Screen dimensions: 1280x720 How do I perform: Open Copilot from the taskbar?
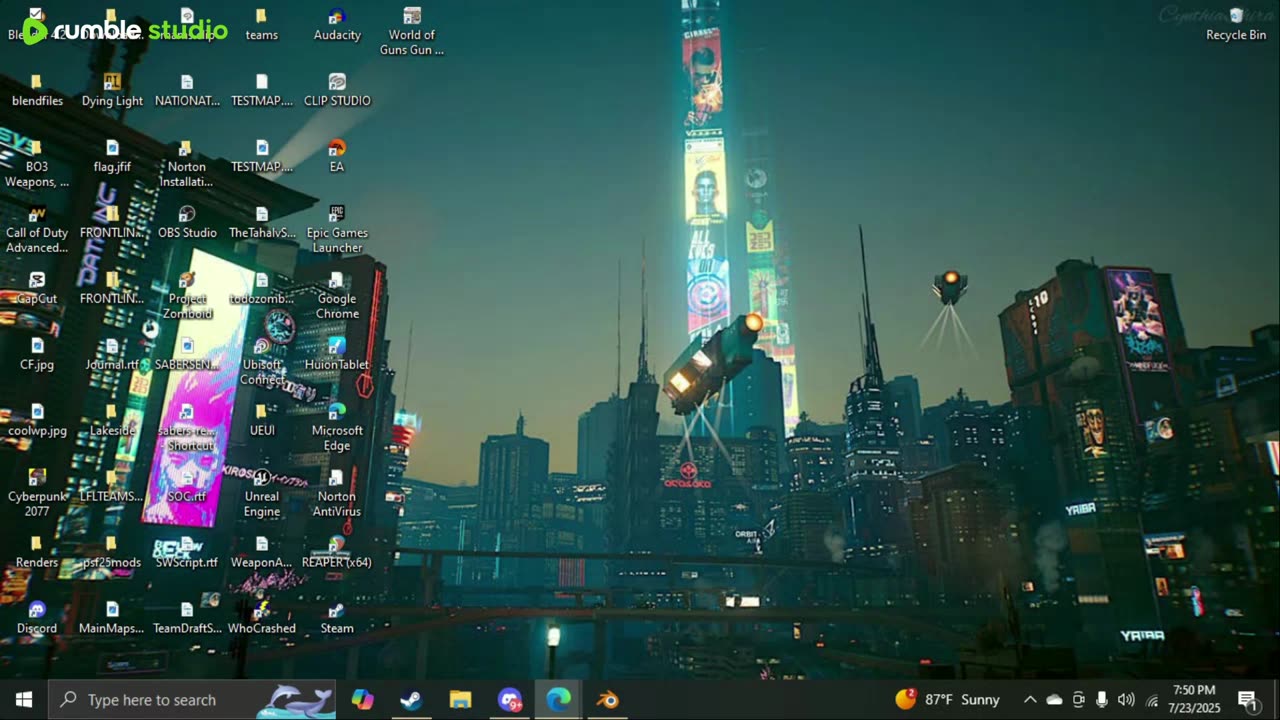362,700
